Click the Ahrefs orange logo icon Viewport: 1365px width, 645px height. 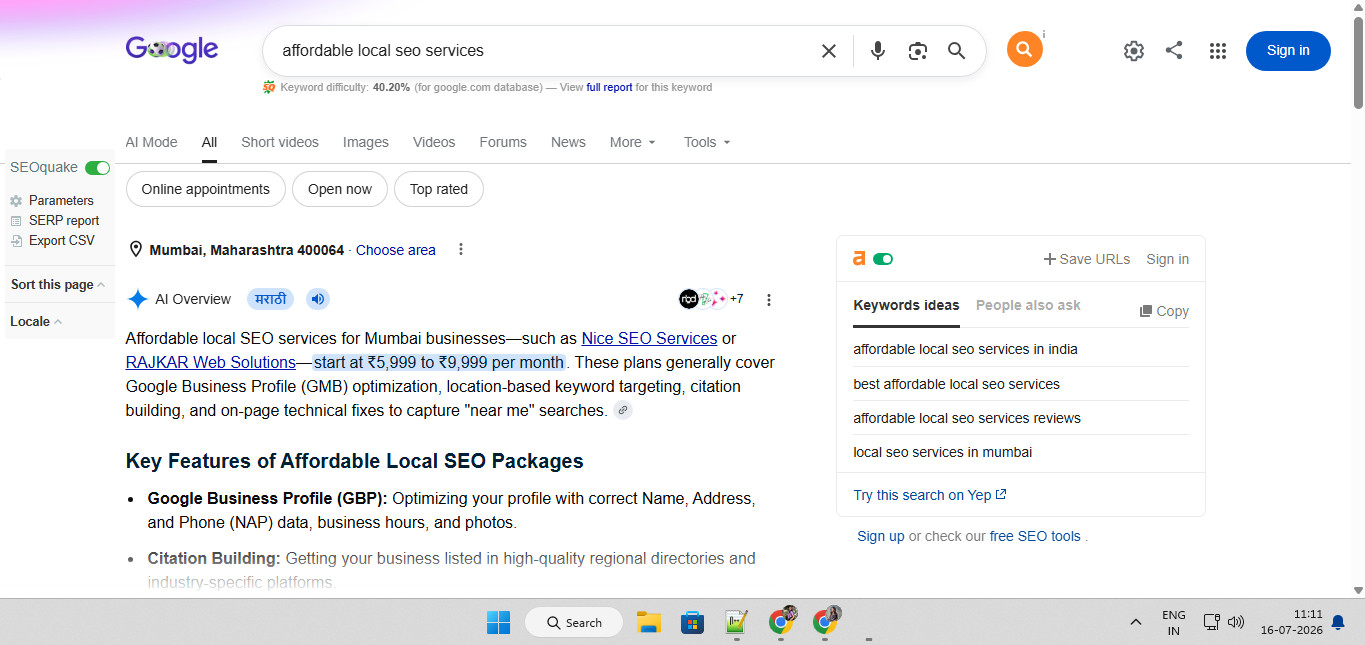click(x=858, y=258)
